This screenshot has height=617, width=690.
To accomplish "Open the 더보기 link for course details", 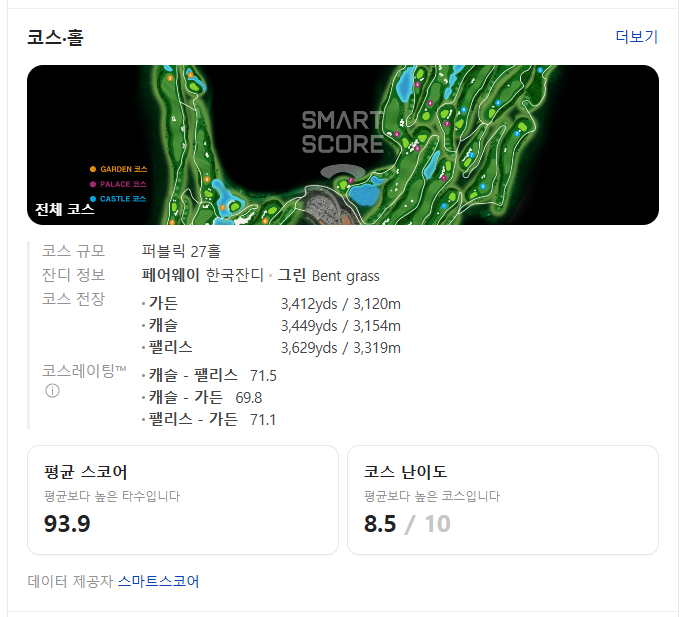I will (636, 37).
